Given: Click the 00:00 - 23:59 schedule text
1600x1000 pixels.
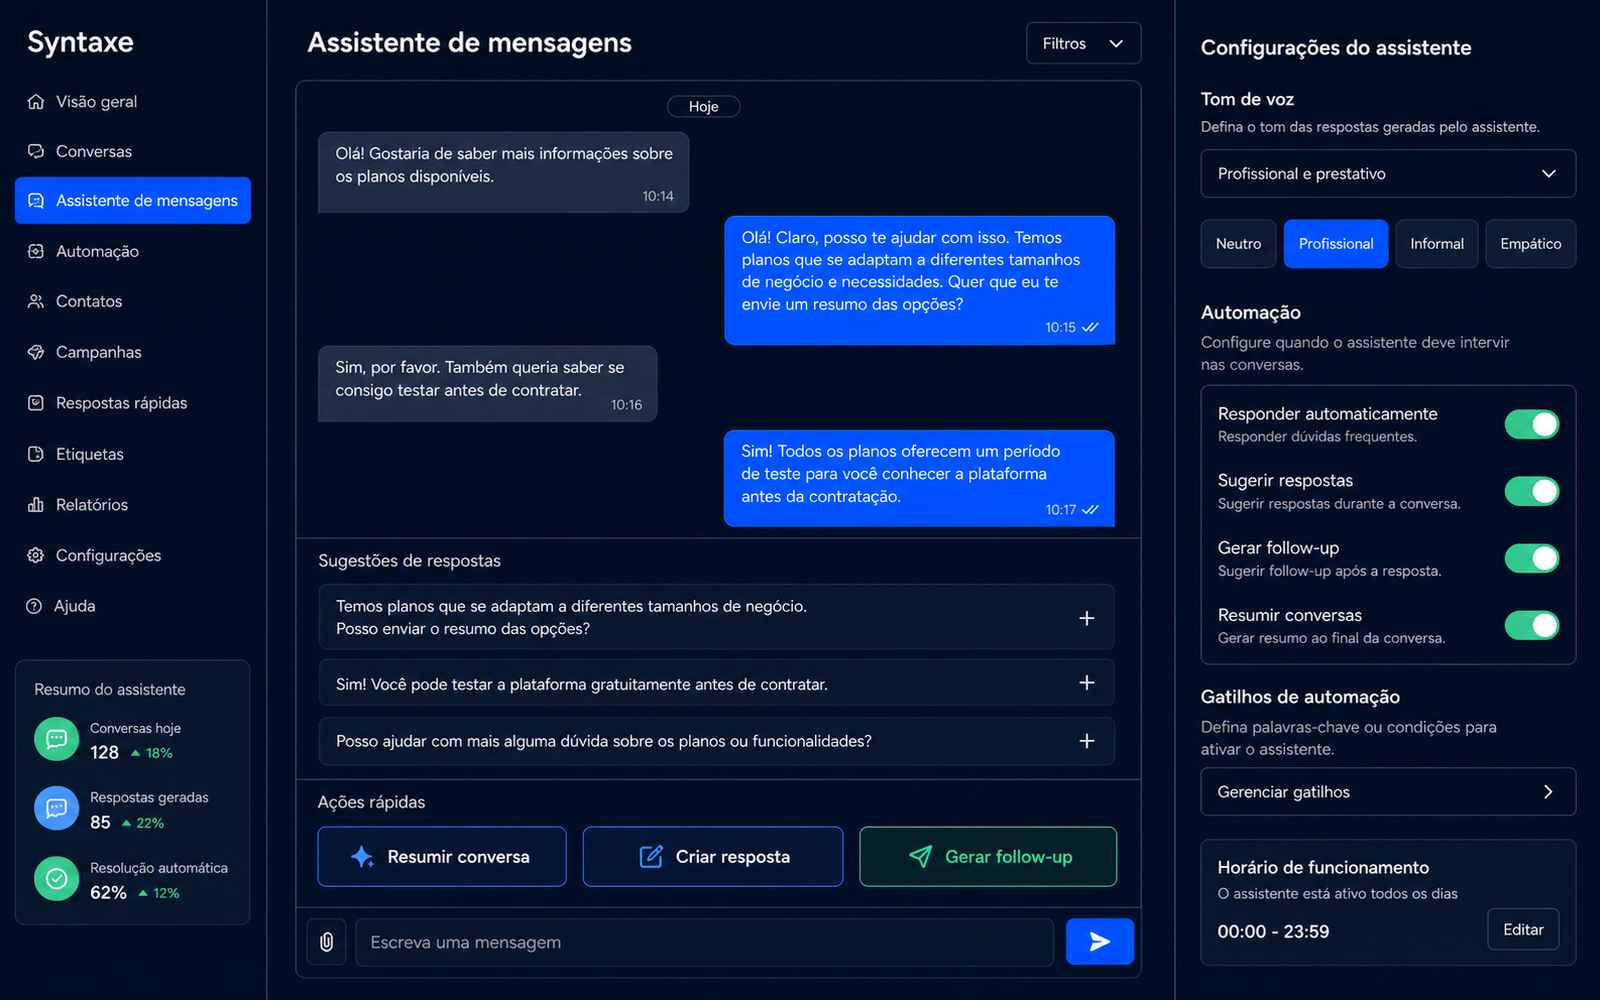Looking at the screenshot, I should (x=1273, y=931).
